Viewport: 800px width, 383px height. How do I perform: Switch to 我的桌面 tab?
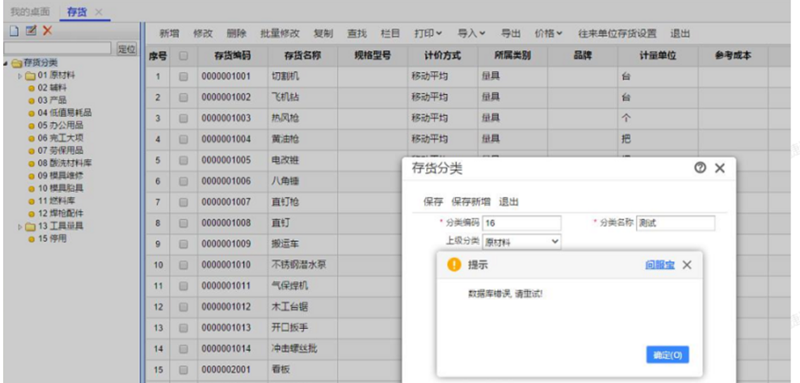pos(30,11)
